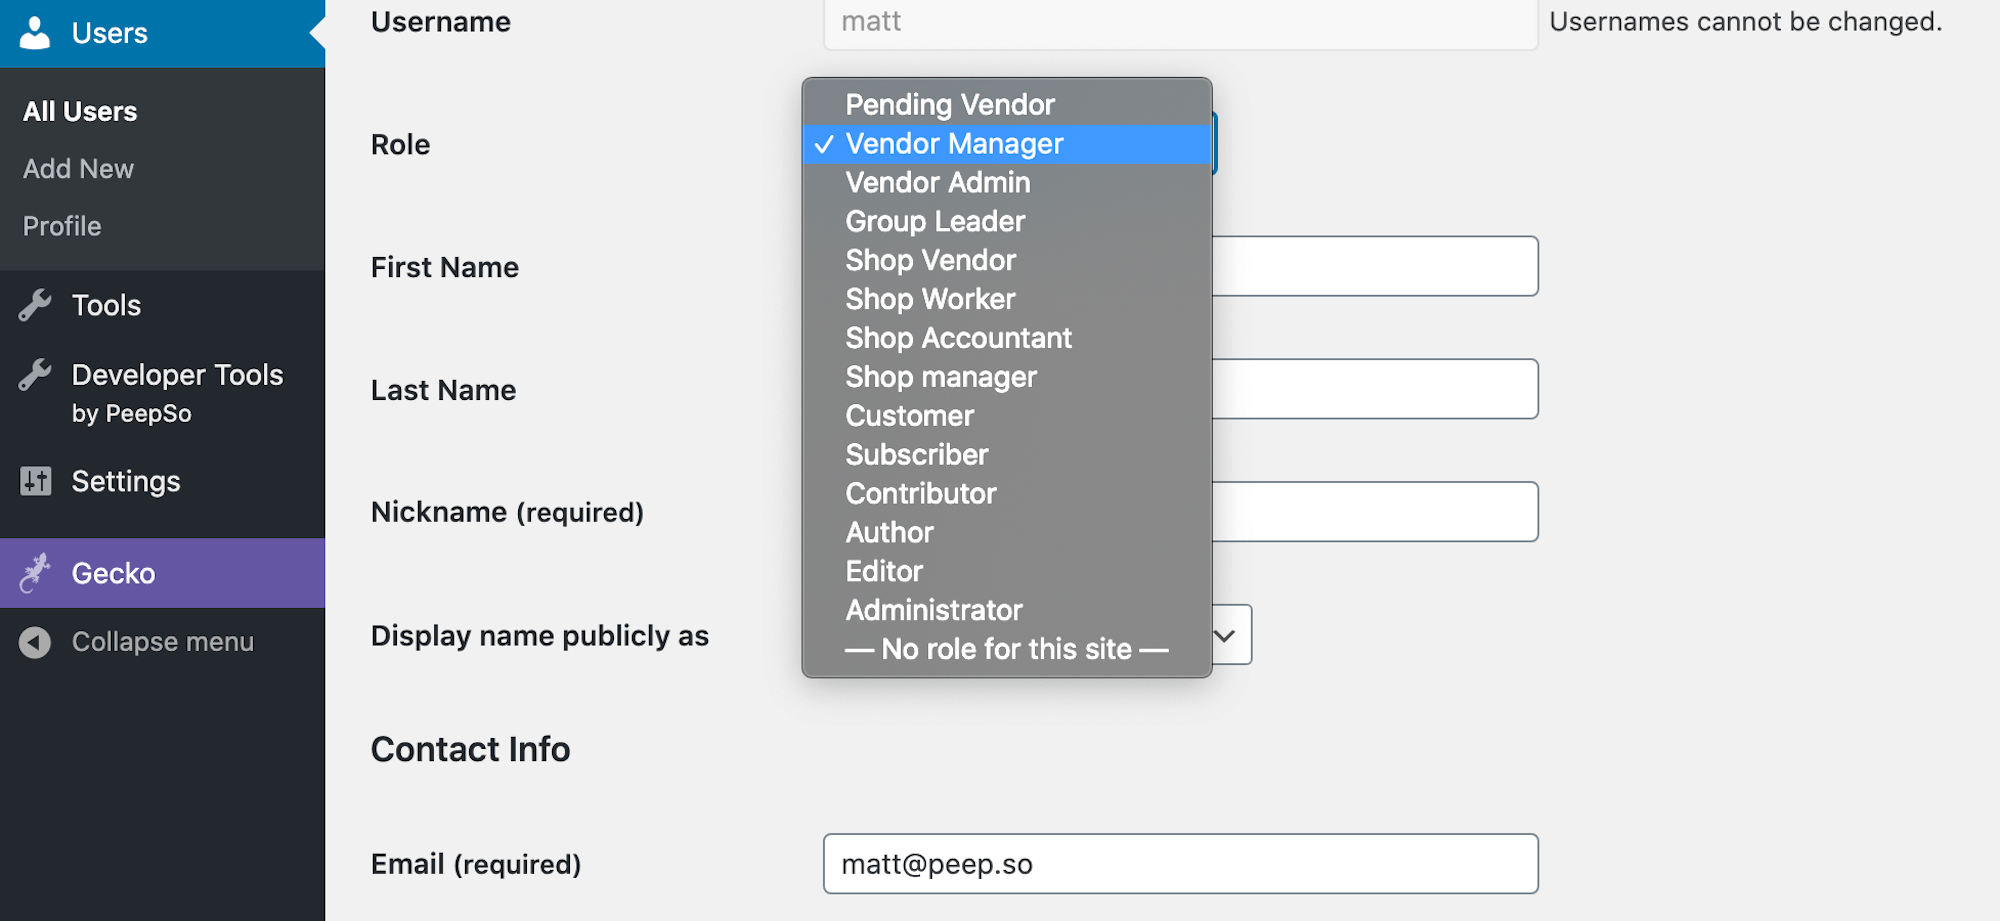The width and height of the screenshot is (2000, 921).
Task: Select Shop manager role
Action: coord(1007,378)
